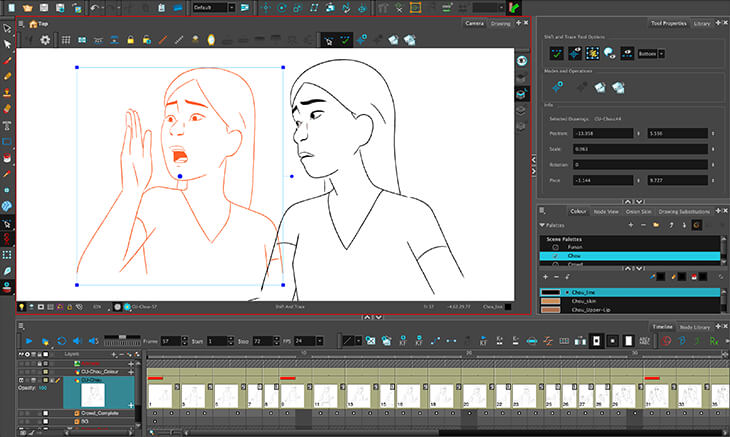Select the Translate tool in the top toolbar
This screenshot has width=730, height=437.
(x=266, y=8)
